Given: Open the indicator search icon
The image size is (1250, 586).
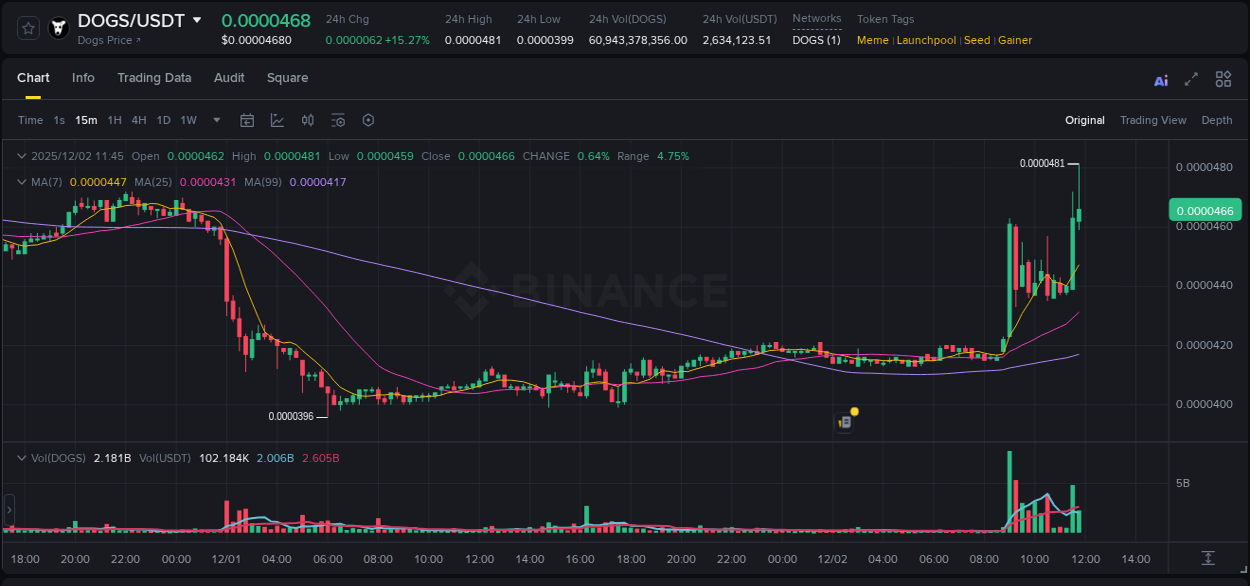Looking at the screenshot, I should point(338,120).
